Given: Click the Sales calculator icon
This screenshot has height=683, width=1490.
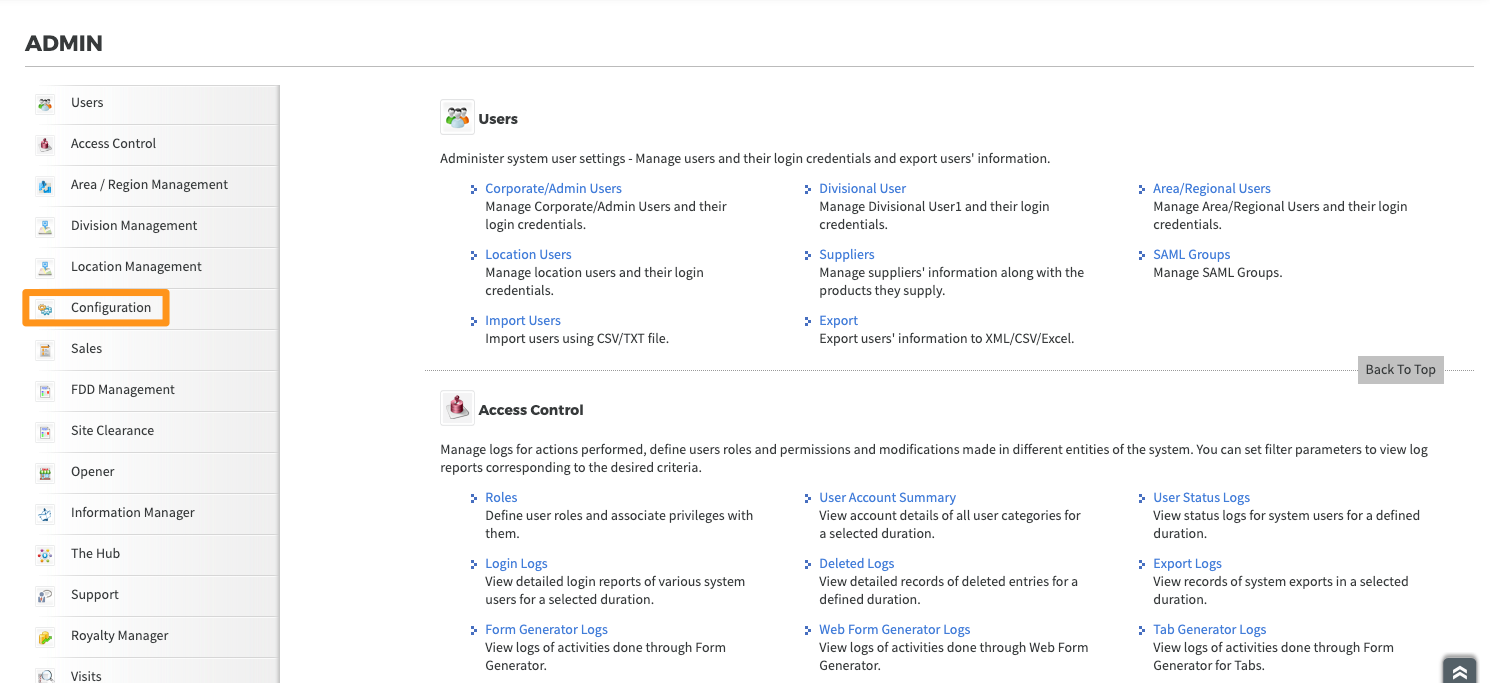Looking at the screenshot, I should pyautogui.click(x=45, y=349).
